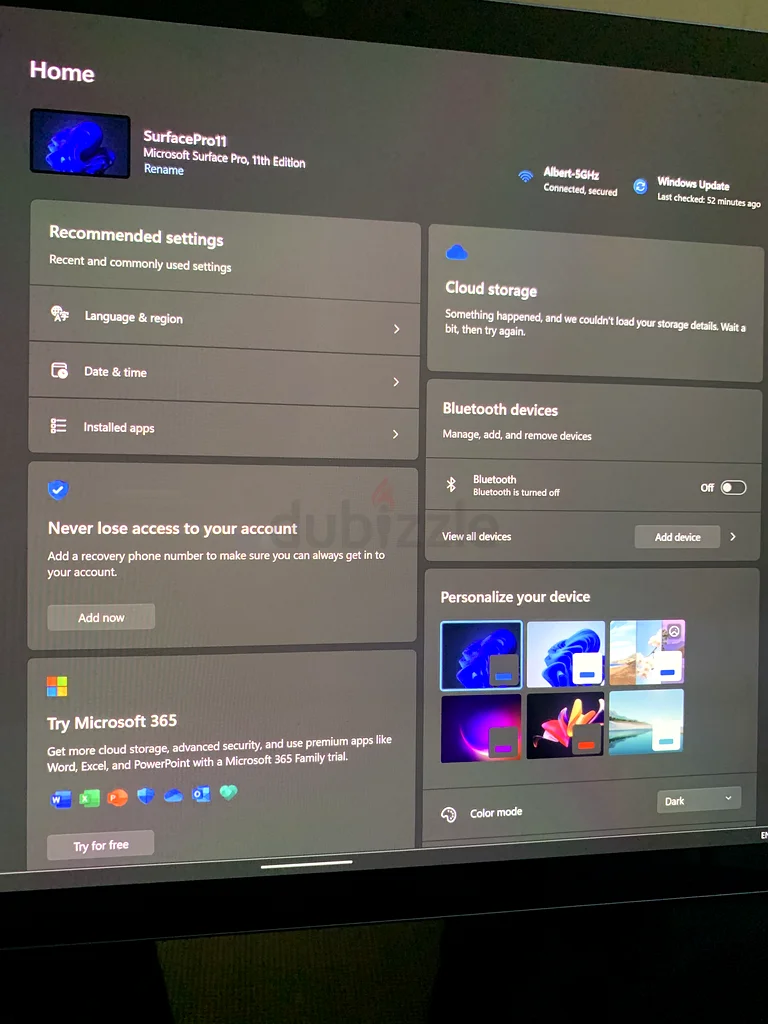Click the Excel app icon
The image size is (768, 1024).
tap(89, 797)
